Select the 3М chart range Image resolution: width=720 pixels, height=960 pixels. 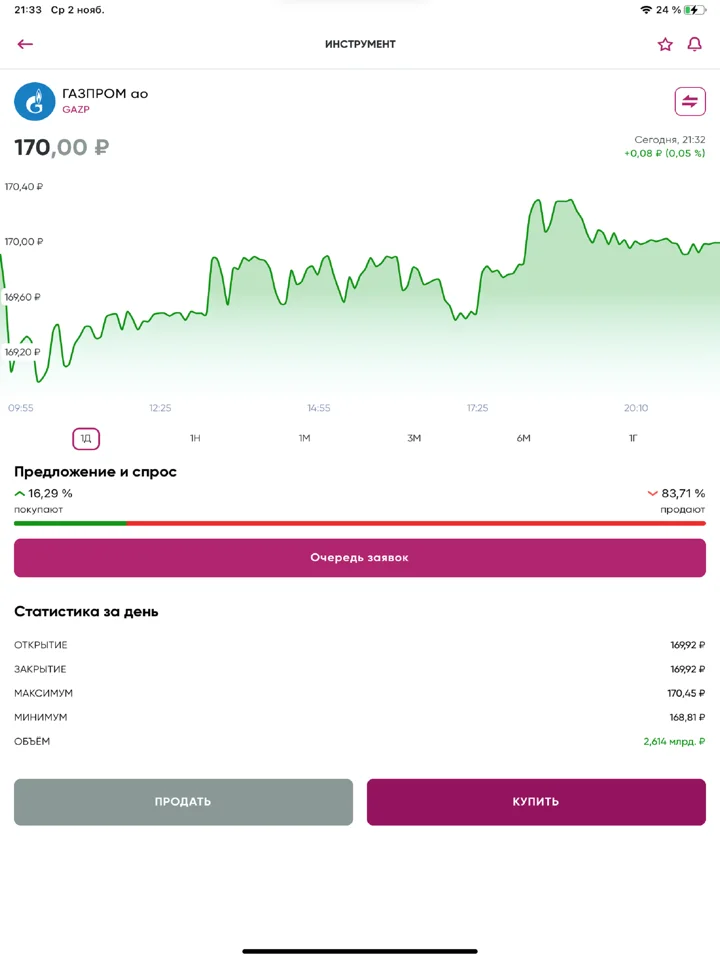[x=414, y=438]
